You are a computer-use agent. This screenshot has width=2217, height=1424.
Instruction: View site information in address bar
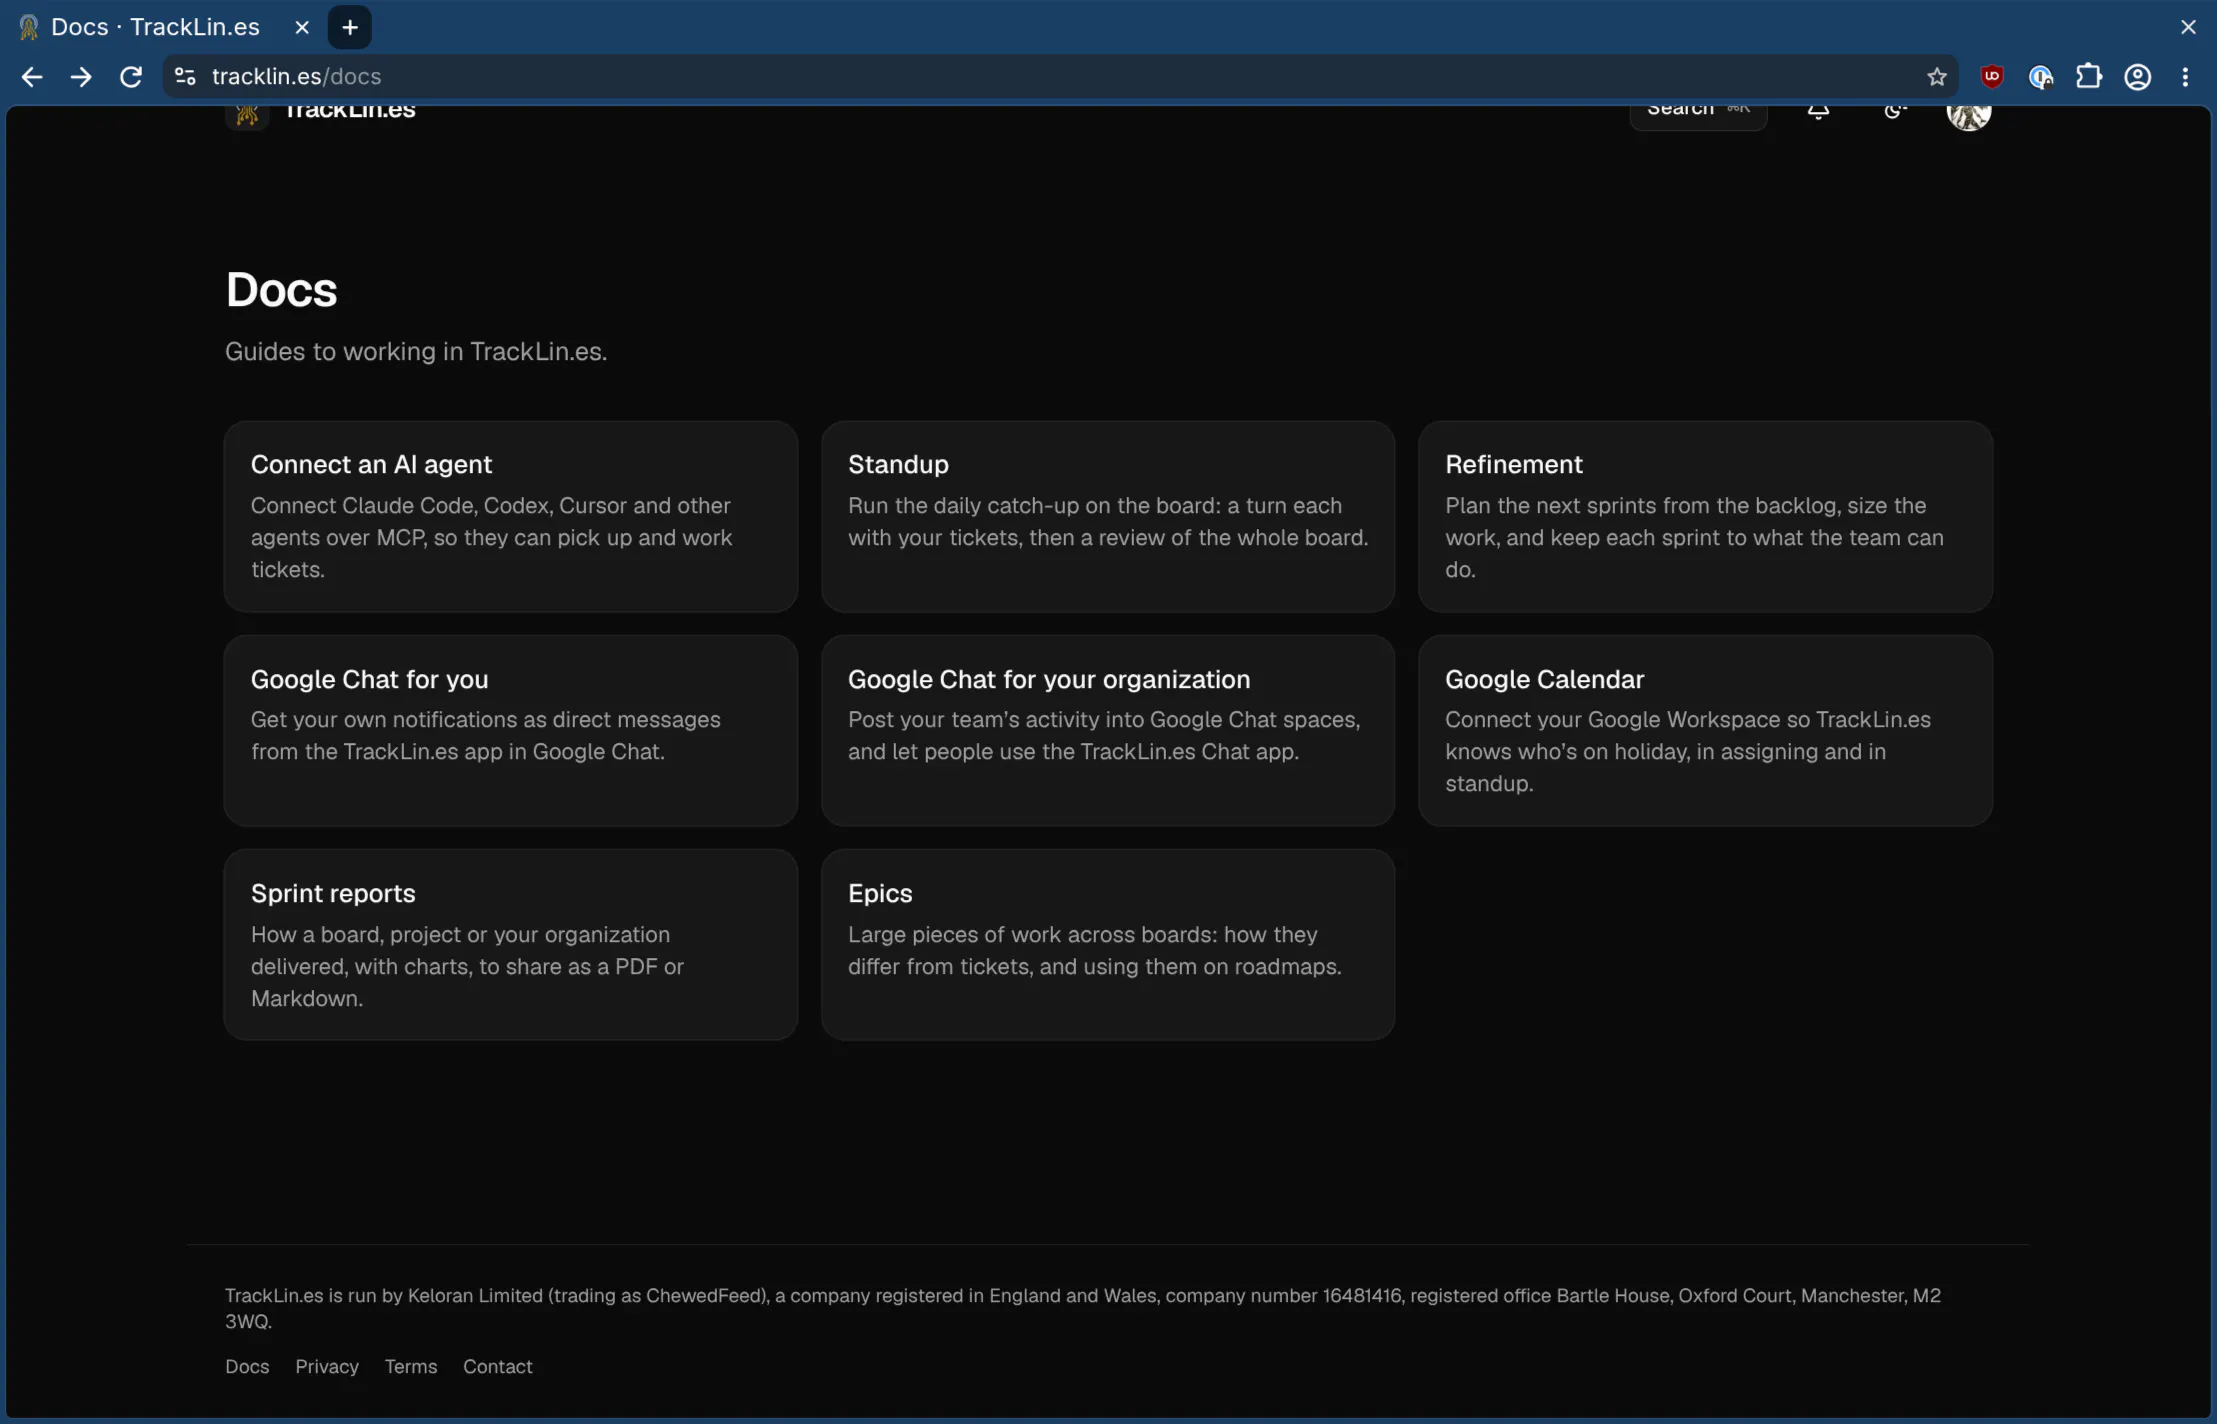pos(185,76)
